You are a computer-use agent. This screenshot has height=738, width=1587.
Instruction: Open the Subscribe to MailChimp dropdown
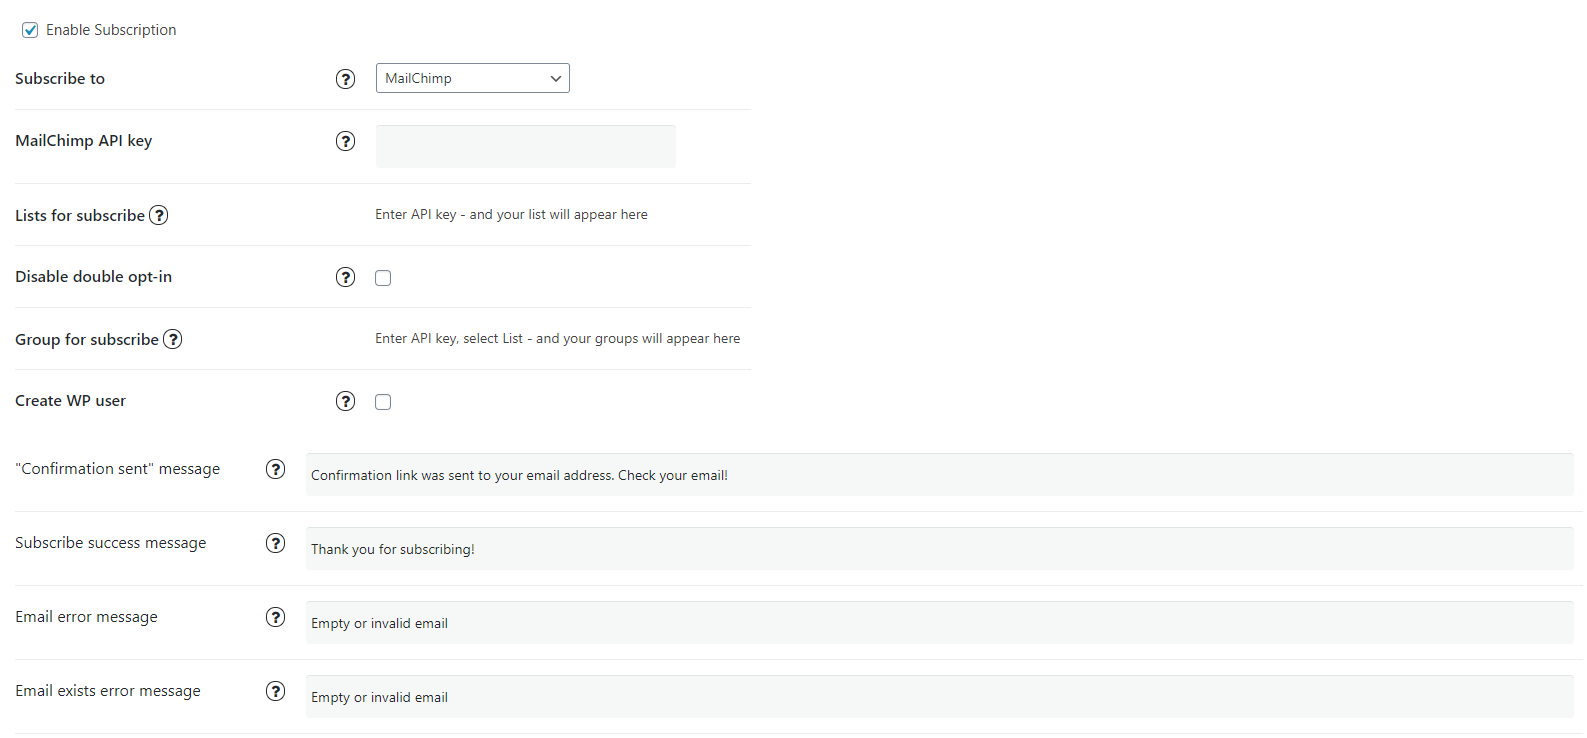point(472,78)
